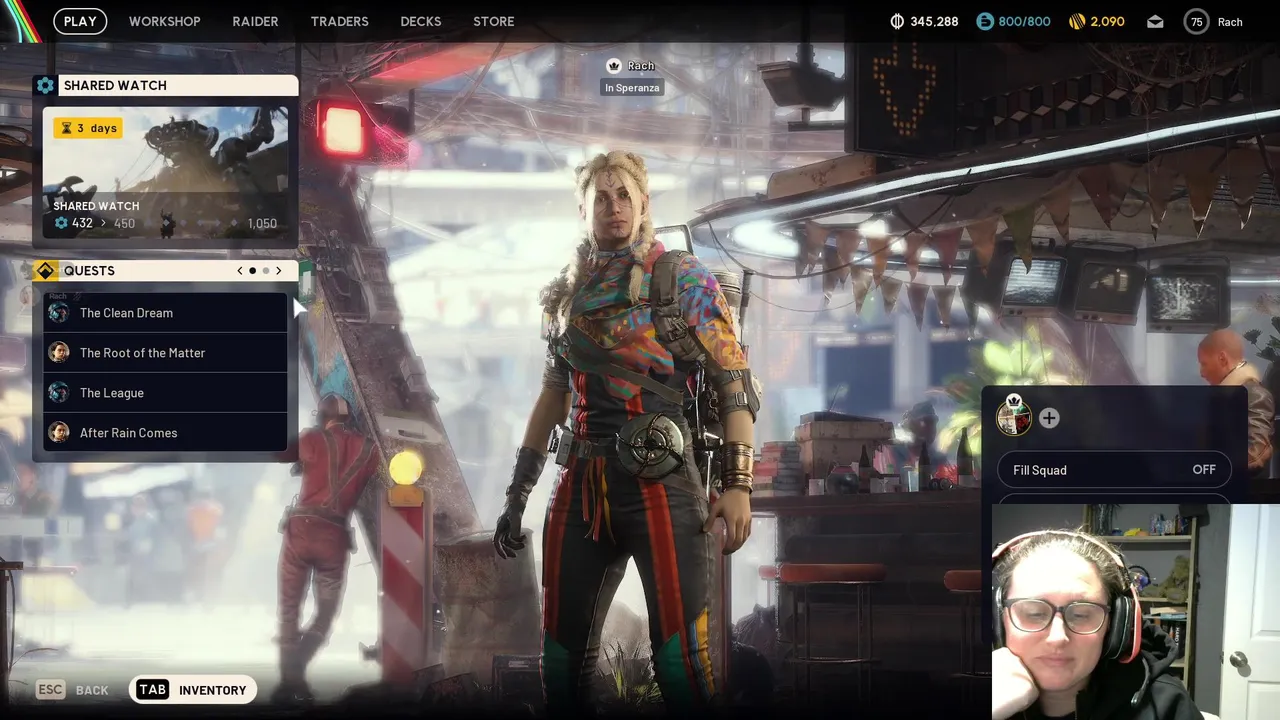Toggle the Fill Squad option
This screenshot has height=720, width=1280.
tap(1114, 470)
